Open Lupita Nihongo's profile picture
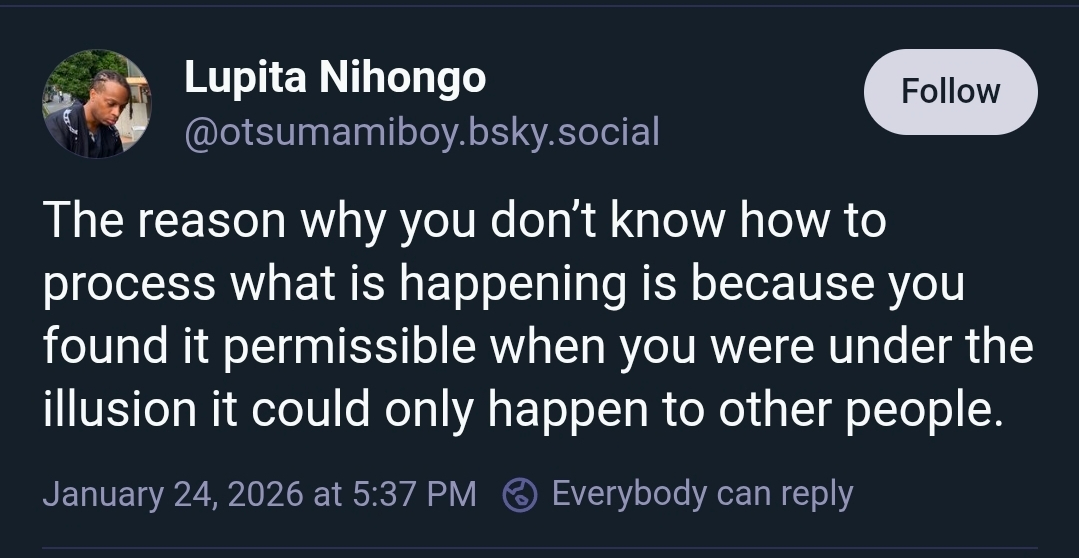The image size is (1079, 558). 96,104
